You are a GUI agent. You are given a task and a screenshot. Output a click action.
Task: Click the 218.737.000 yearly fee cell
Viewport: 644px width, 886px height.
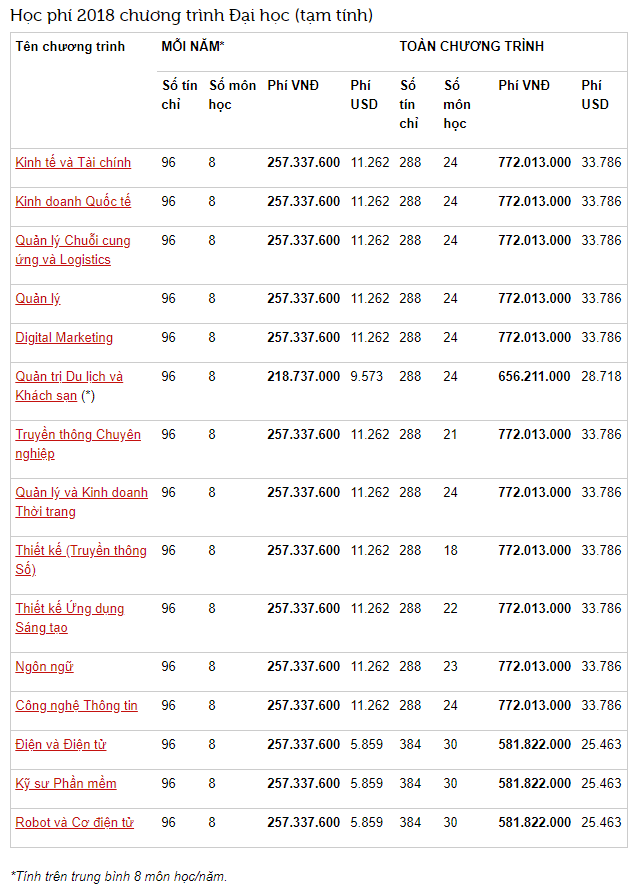pos(303,377)
